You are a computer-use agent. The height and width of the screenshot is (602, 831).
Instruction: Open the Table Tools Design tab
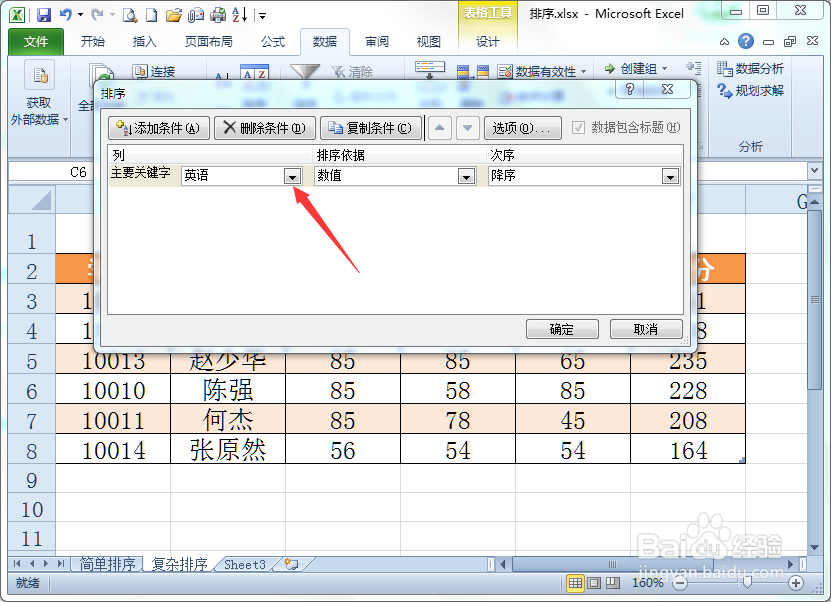pyautogui.click(x=488, y=41)
